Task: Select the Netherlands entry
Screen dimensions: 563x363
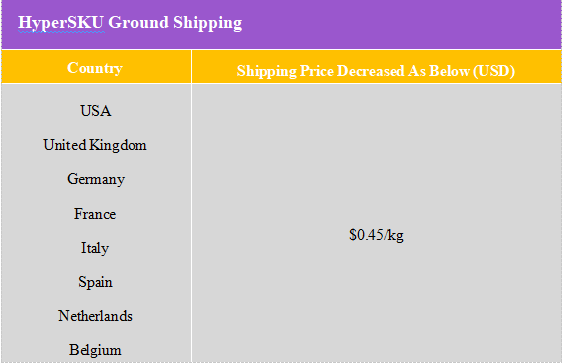Action: point(96,316)
